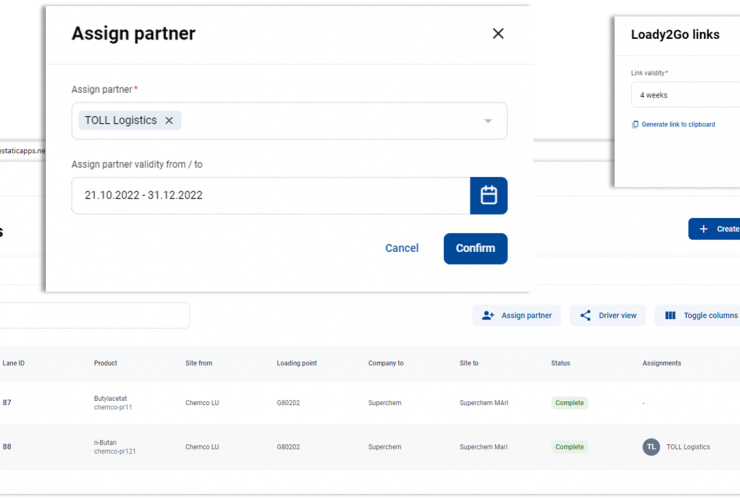Select lane row 87
The image size is (740, 500).
[370, 403]
